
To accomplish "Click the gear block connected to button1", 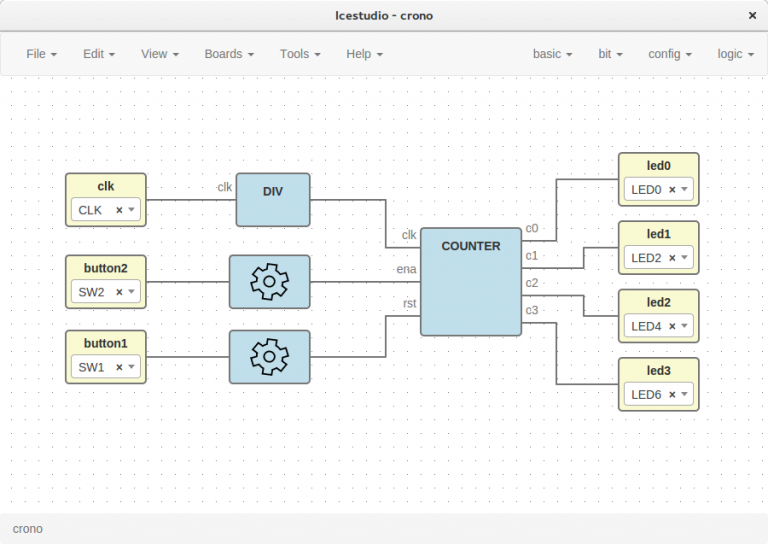I will click(x=269, y=357).
